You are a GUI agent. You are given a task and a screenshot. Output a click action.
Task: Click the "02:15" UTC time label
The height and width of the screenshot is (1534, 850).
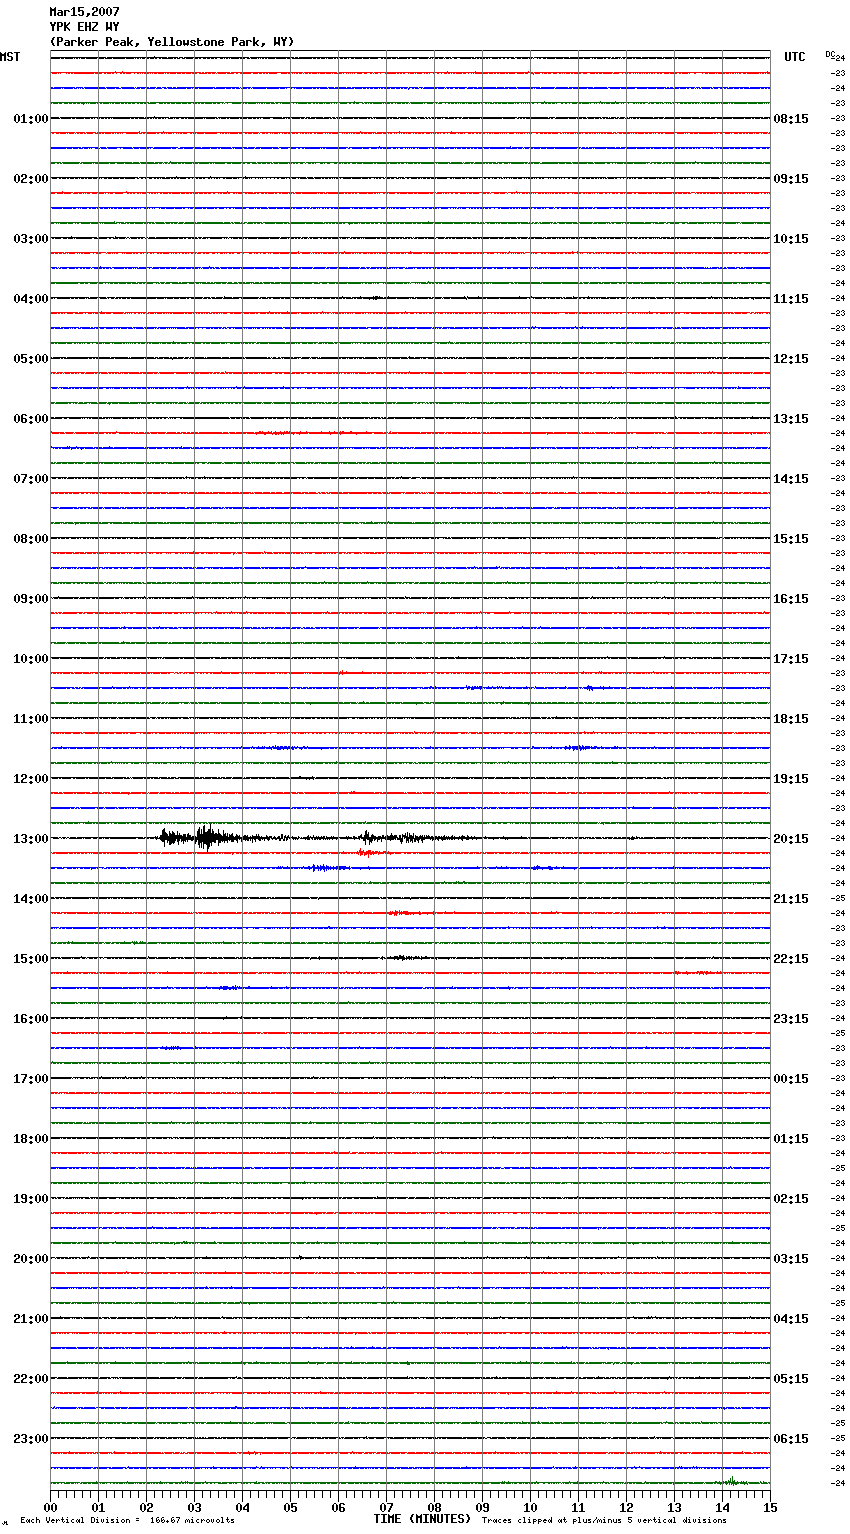791,1199
